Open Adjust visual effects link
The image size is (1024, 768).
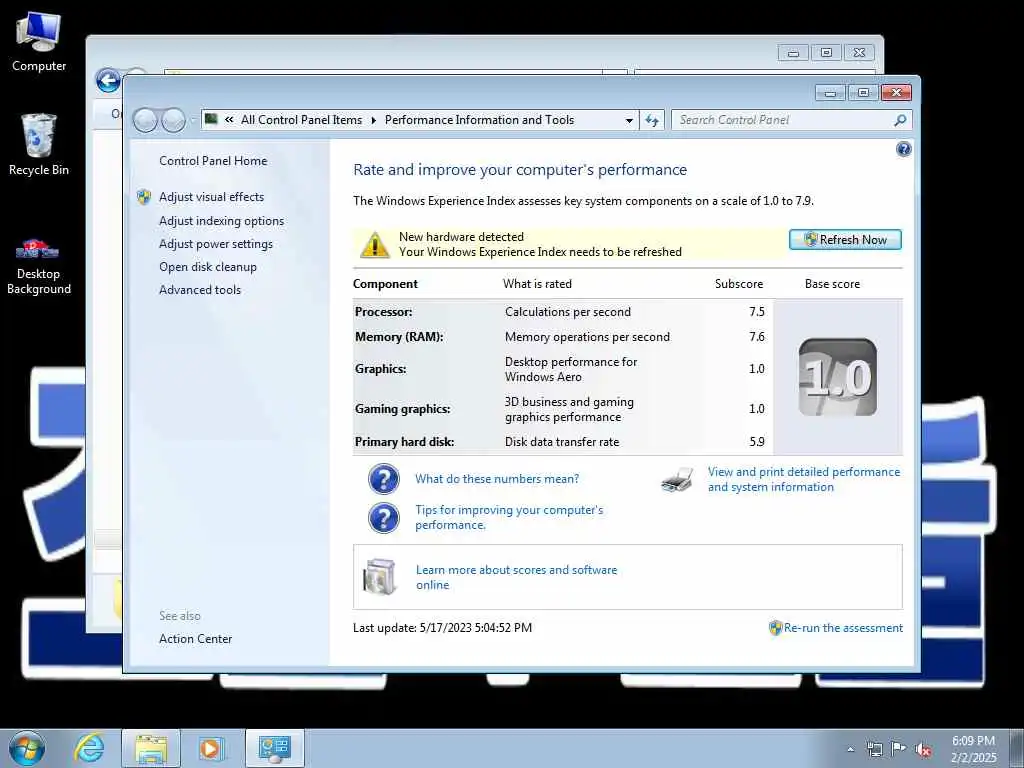[212, 197]
